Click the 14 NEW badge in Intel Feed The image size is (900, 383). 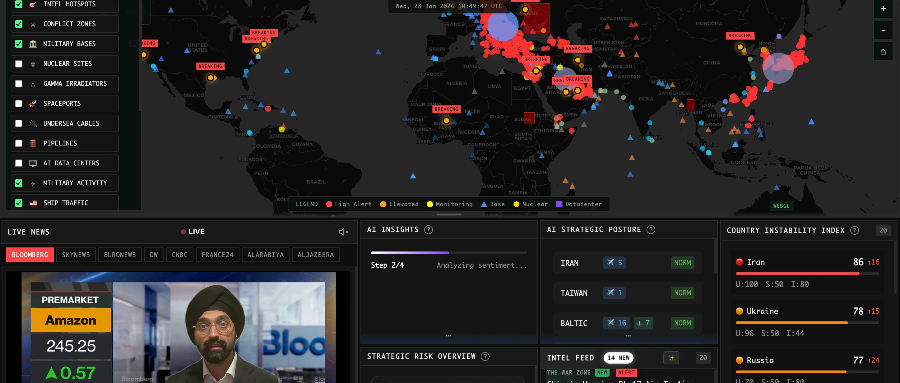pos(619,358)
